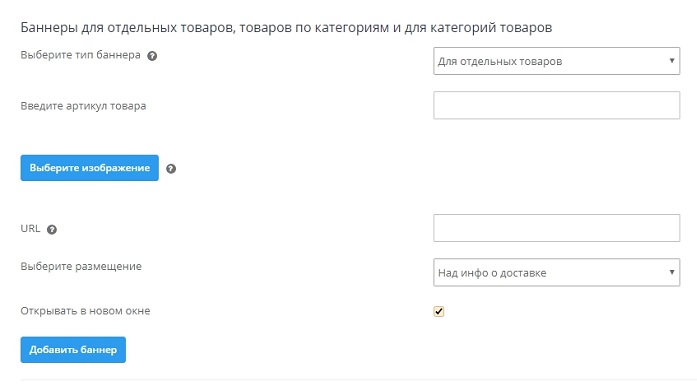Image resolution: width=697 pixels, height=386 pixels.
Task: Click the 'Введите артикул товара' label
Action: click(x=83, y=106)
